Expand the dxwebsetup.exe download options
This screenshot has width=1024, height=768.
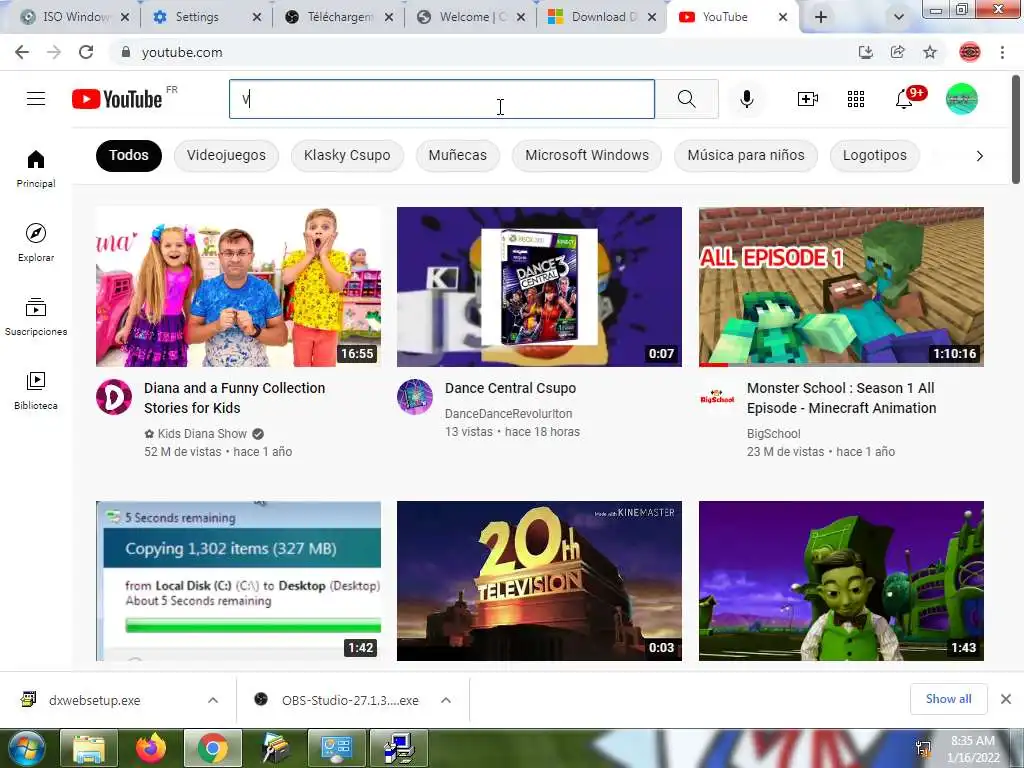(x=213, y=700)
